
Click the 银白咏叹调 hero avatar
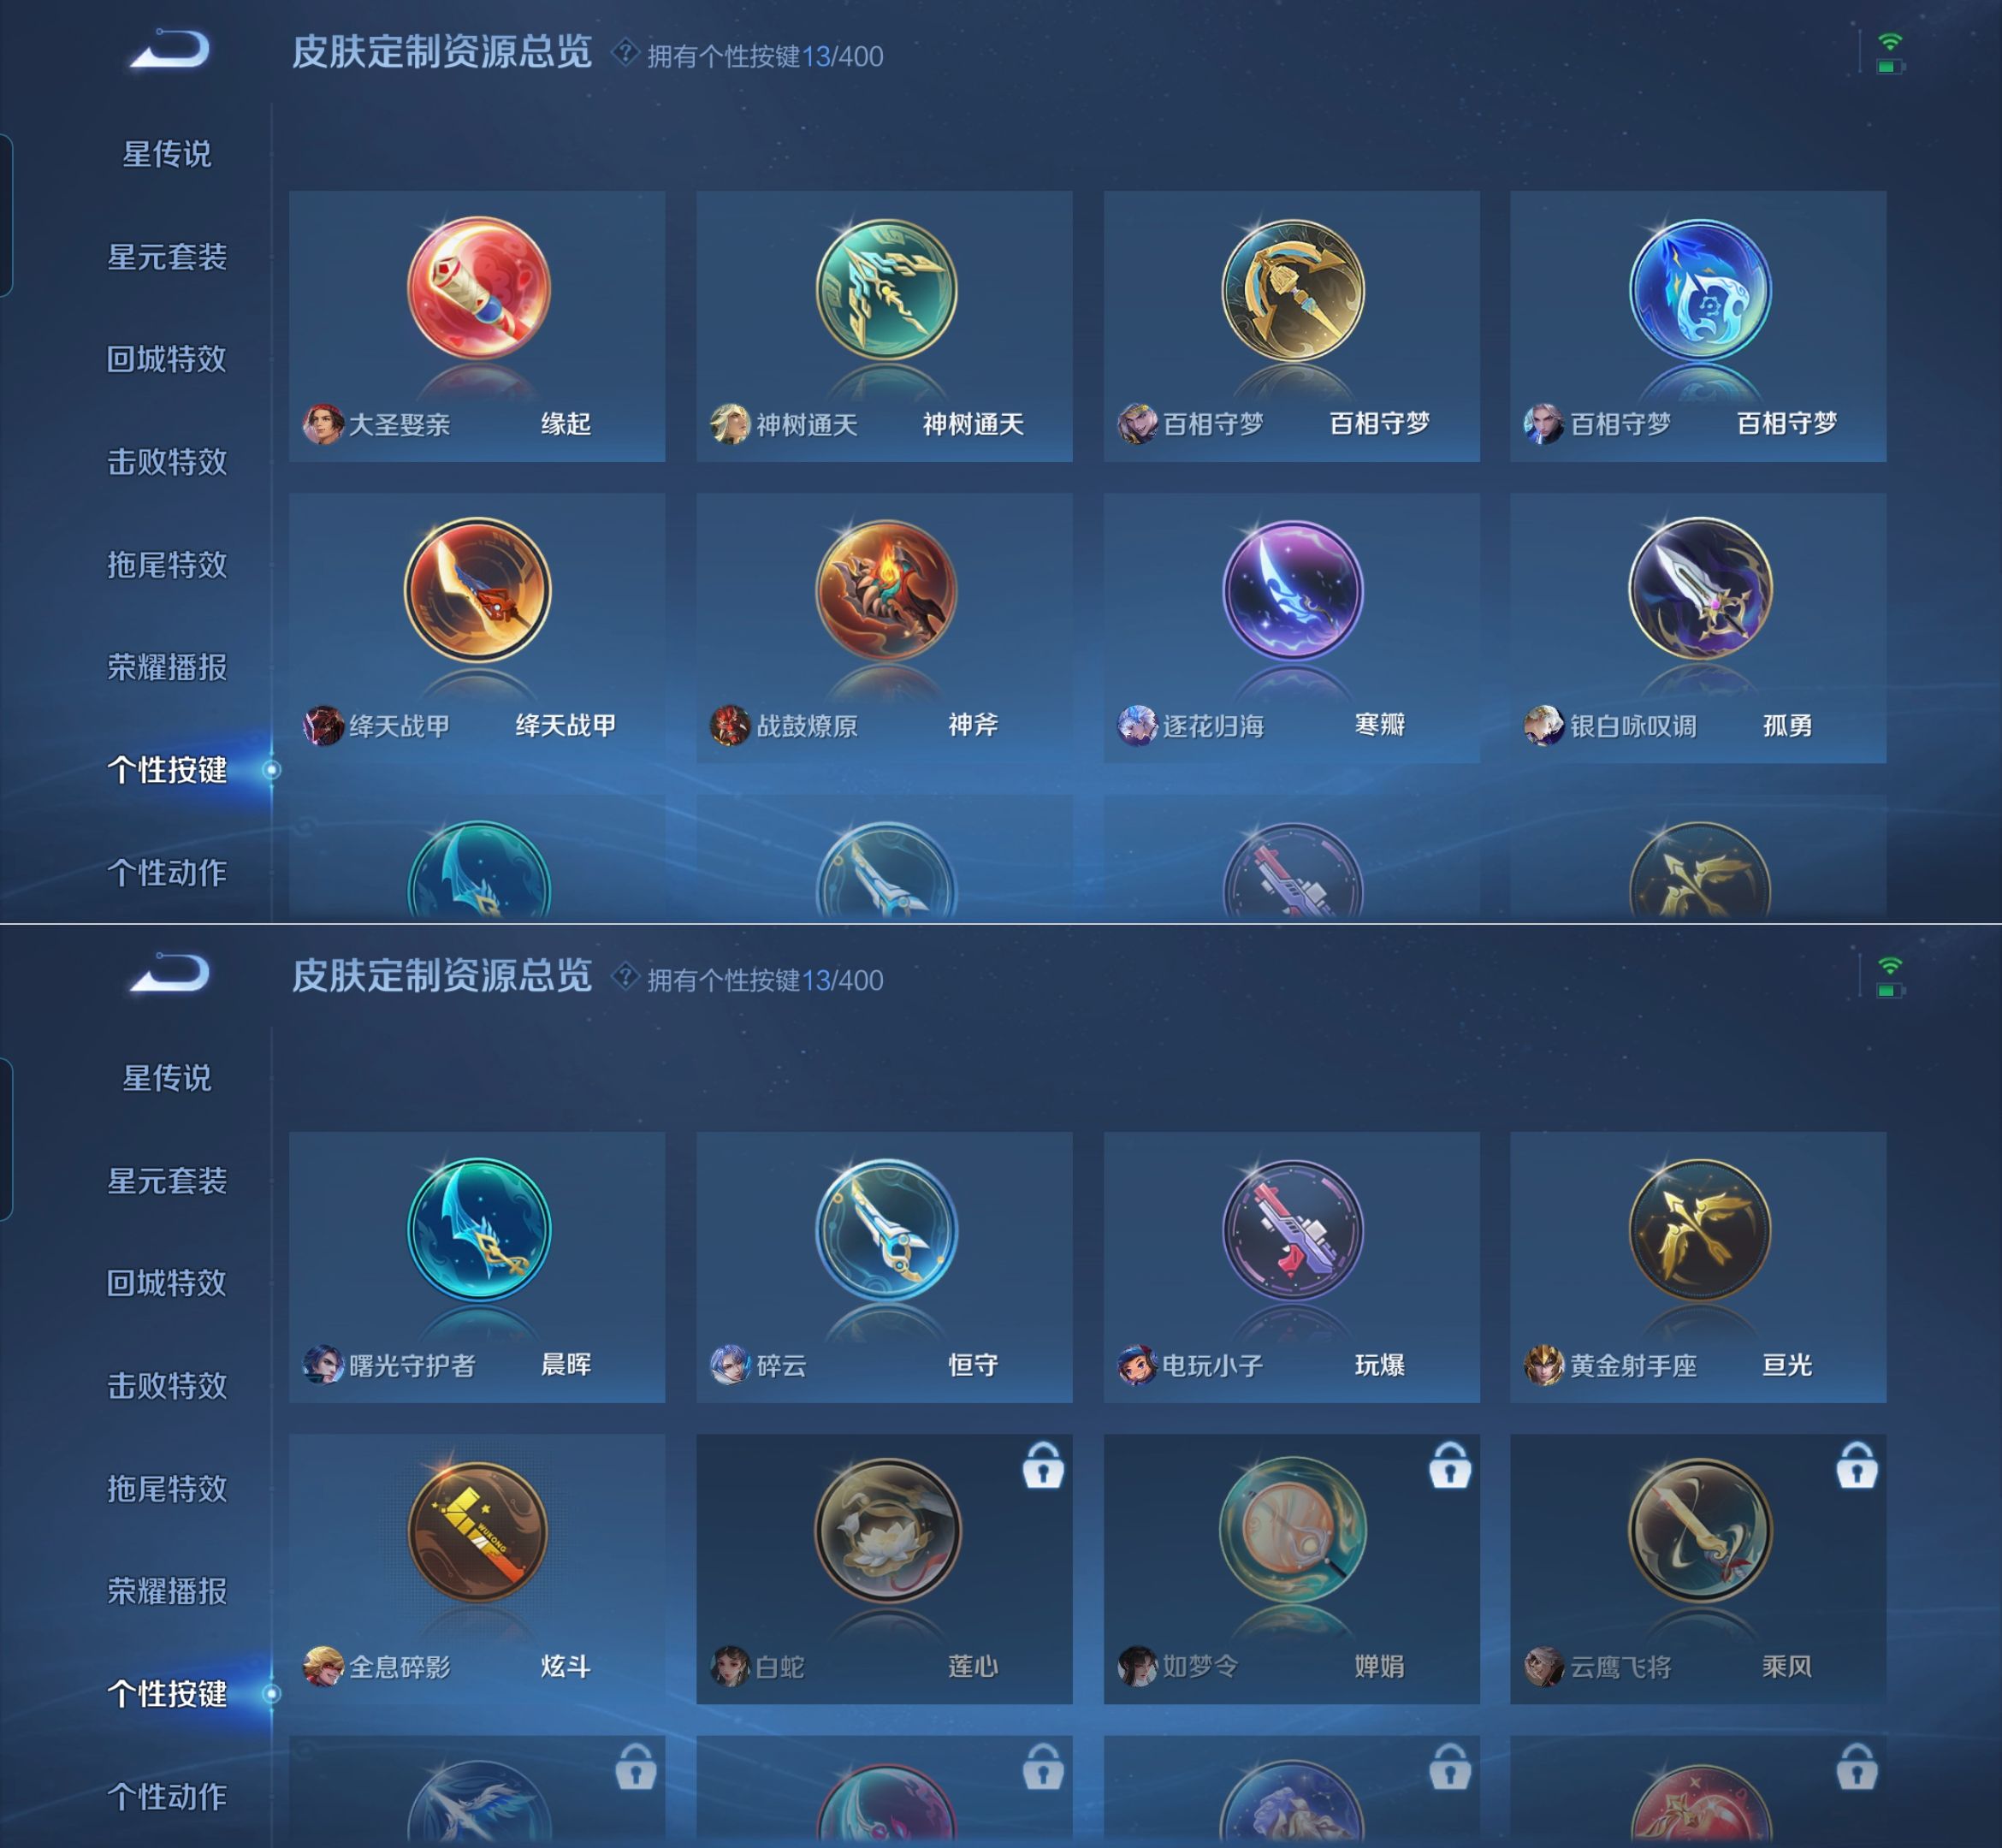[1544, 726]
